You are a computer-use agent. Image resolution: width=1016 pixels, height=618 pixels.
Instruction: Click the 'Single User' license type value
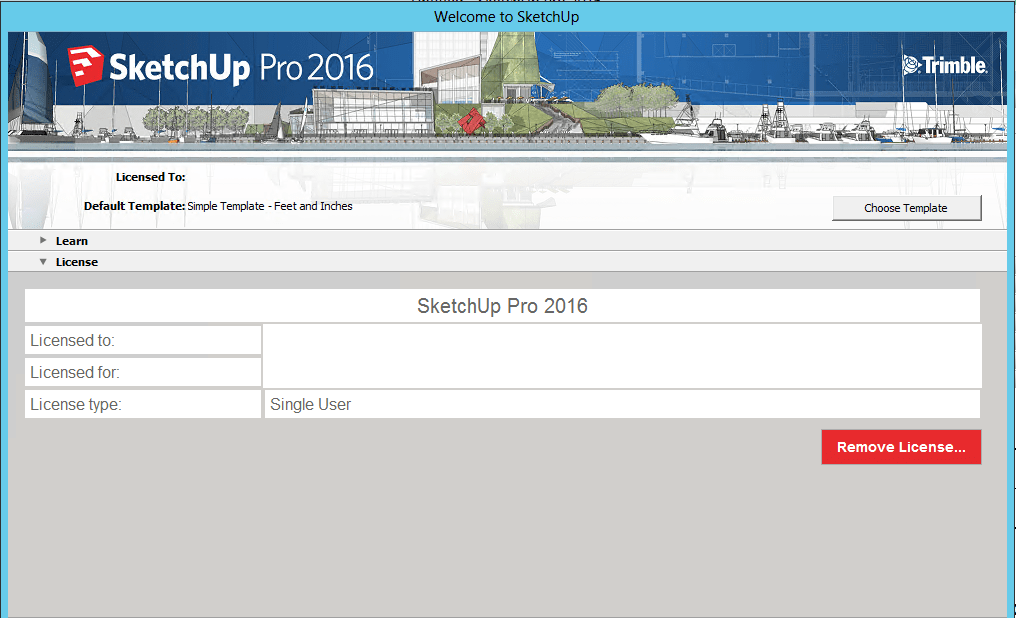click(x=310, y=404)
